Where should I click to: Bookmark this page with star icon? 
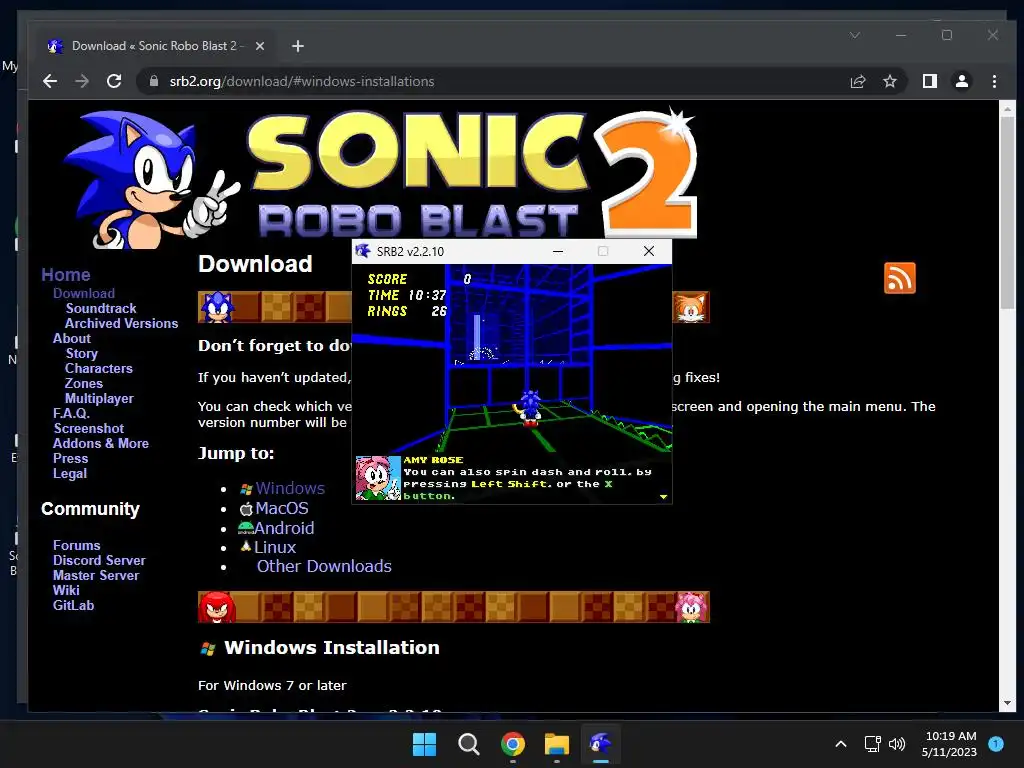point(889,81)
